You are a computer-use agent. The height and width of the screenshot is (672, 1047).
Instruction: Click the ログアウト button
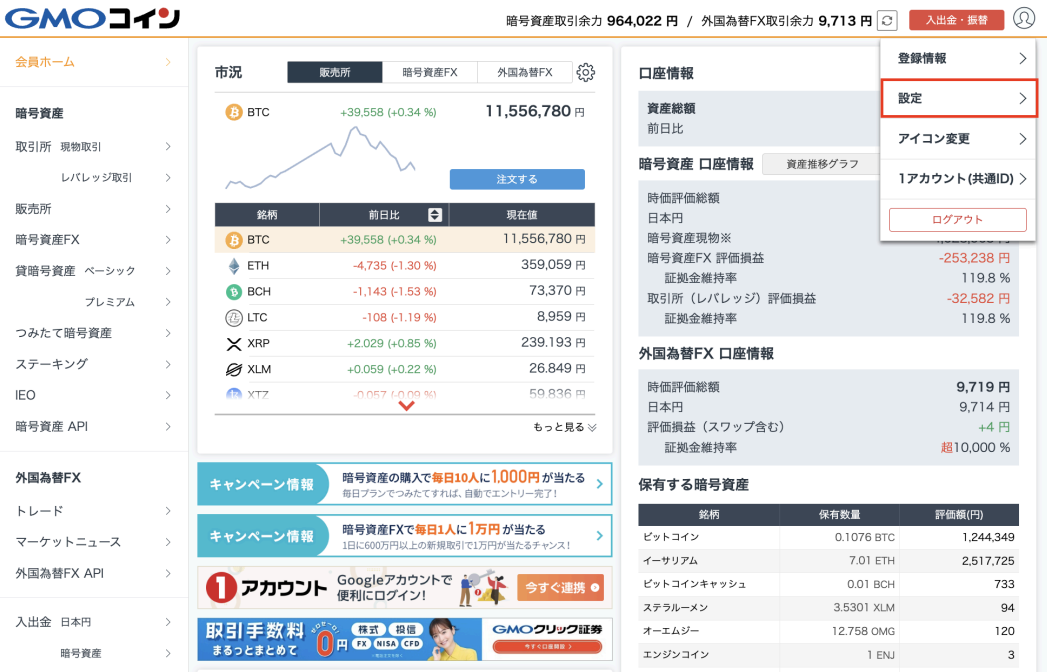pyautogui.click(x=958, y=220)
